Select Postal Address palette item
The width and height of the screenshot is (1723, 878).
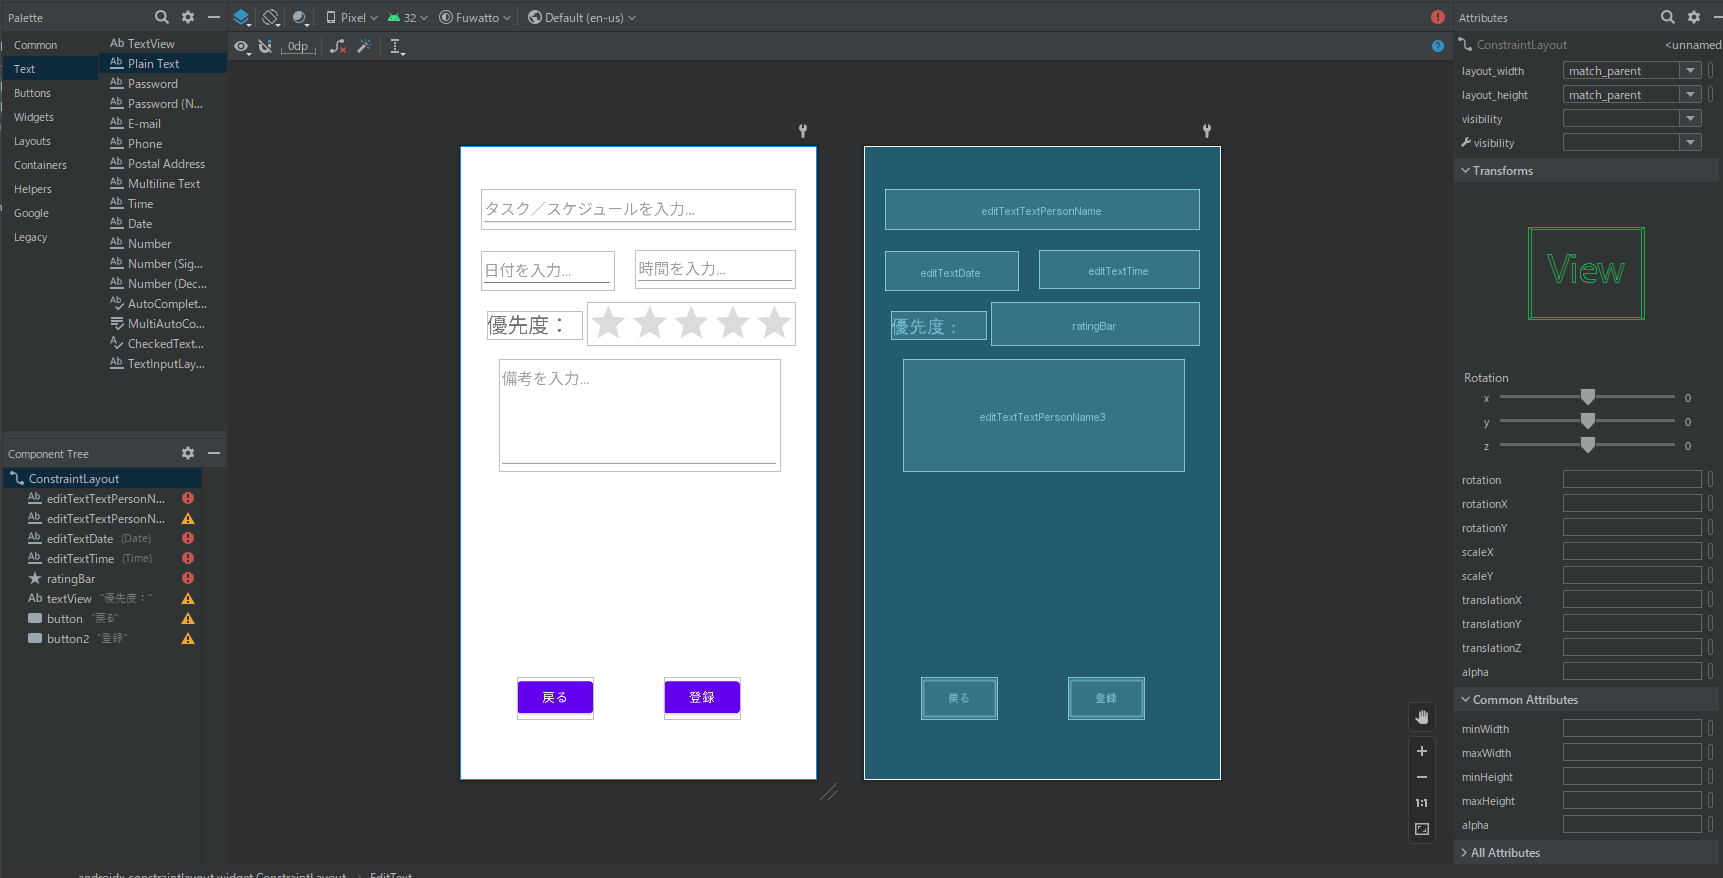tap(164, 164)
